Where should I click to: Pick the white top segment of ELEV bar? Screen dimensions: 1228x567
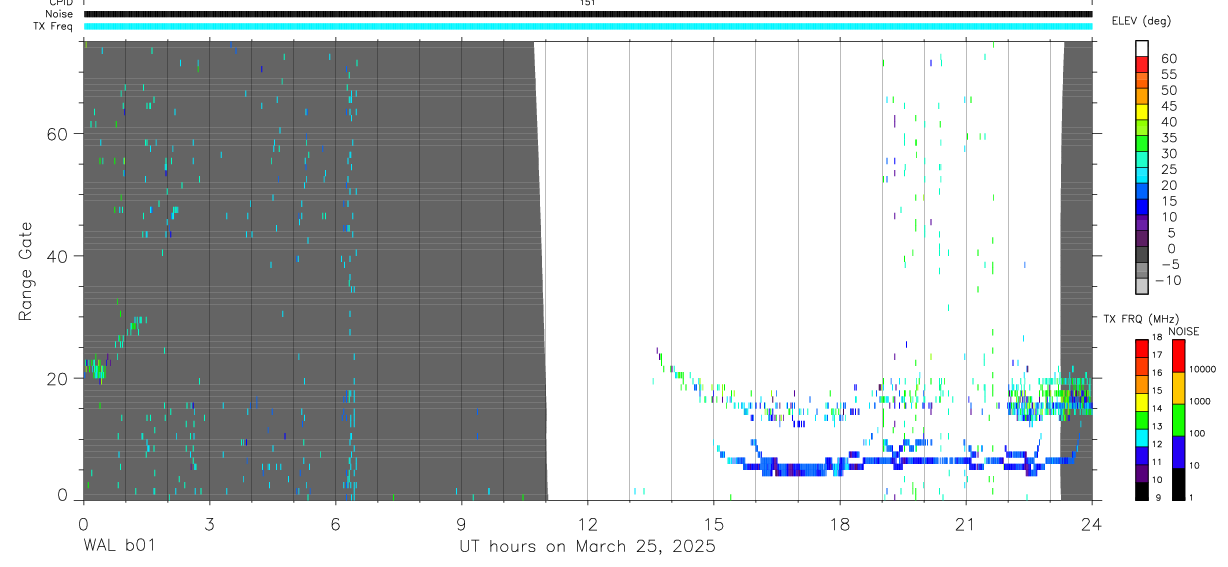click(x=1142, y=46)
